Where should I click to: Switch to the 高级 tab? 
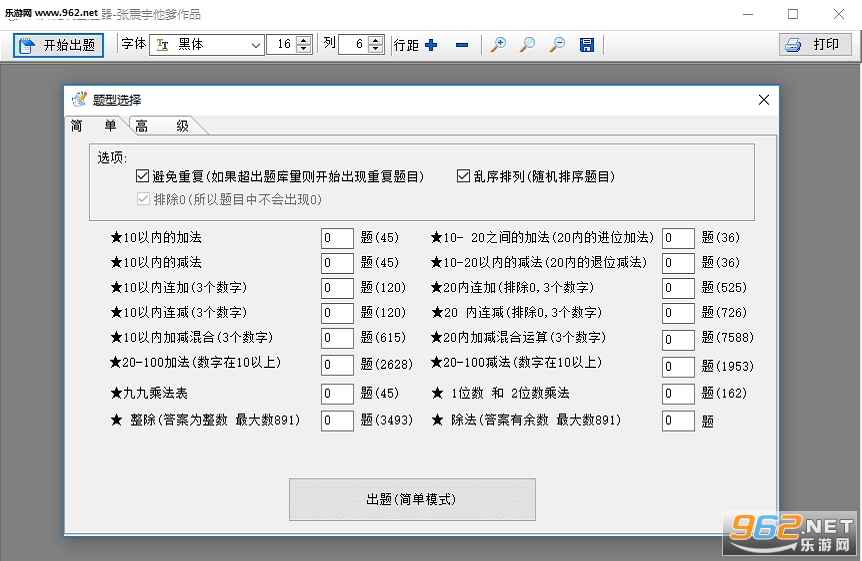[162, 126]
